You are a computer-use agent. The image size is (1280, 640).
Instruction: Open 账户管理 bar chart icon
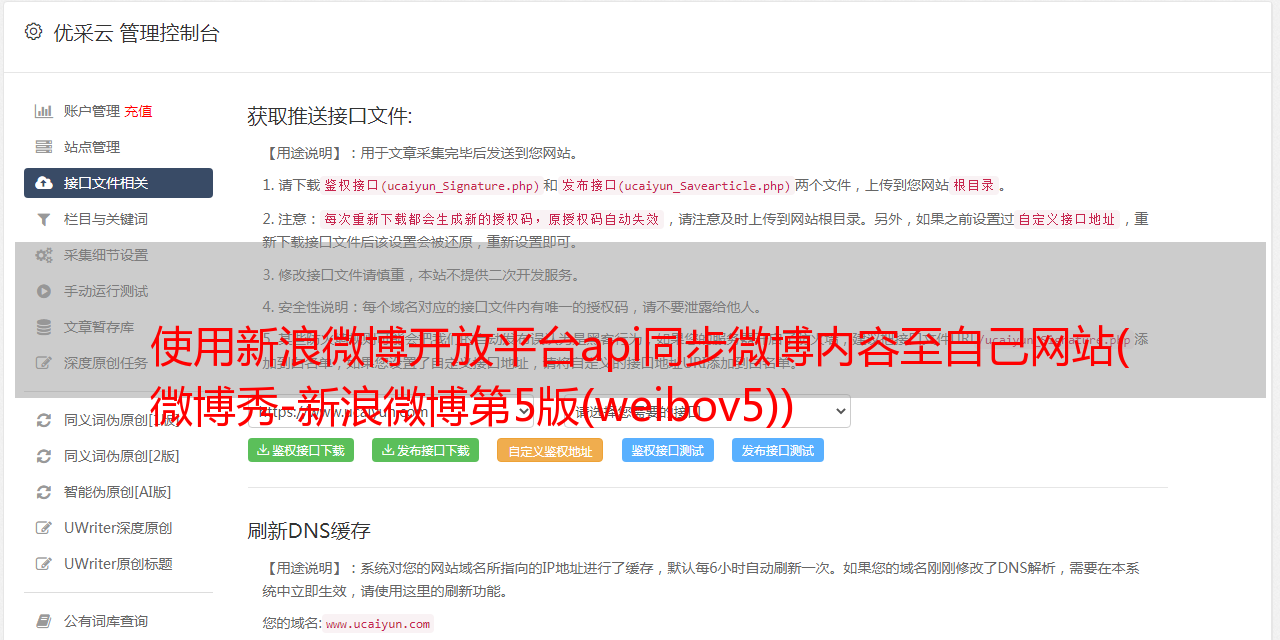tap(44, 111)
